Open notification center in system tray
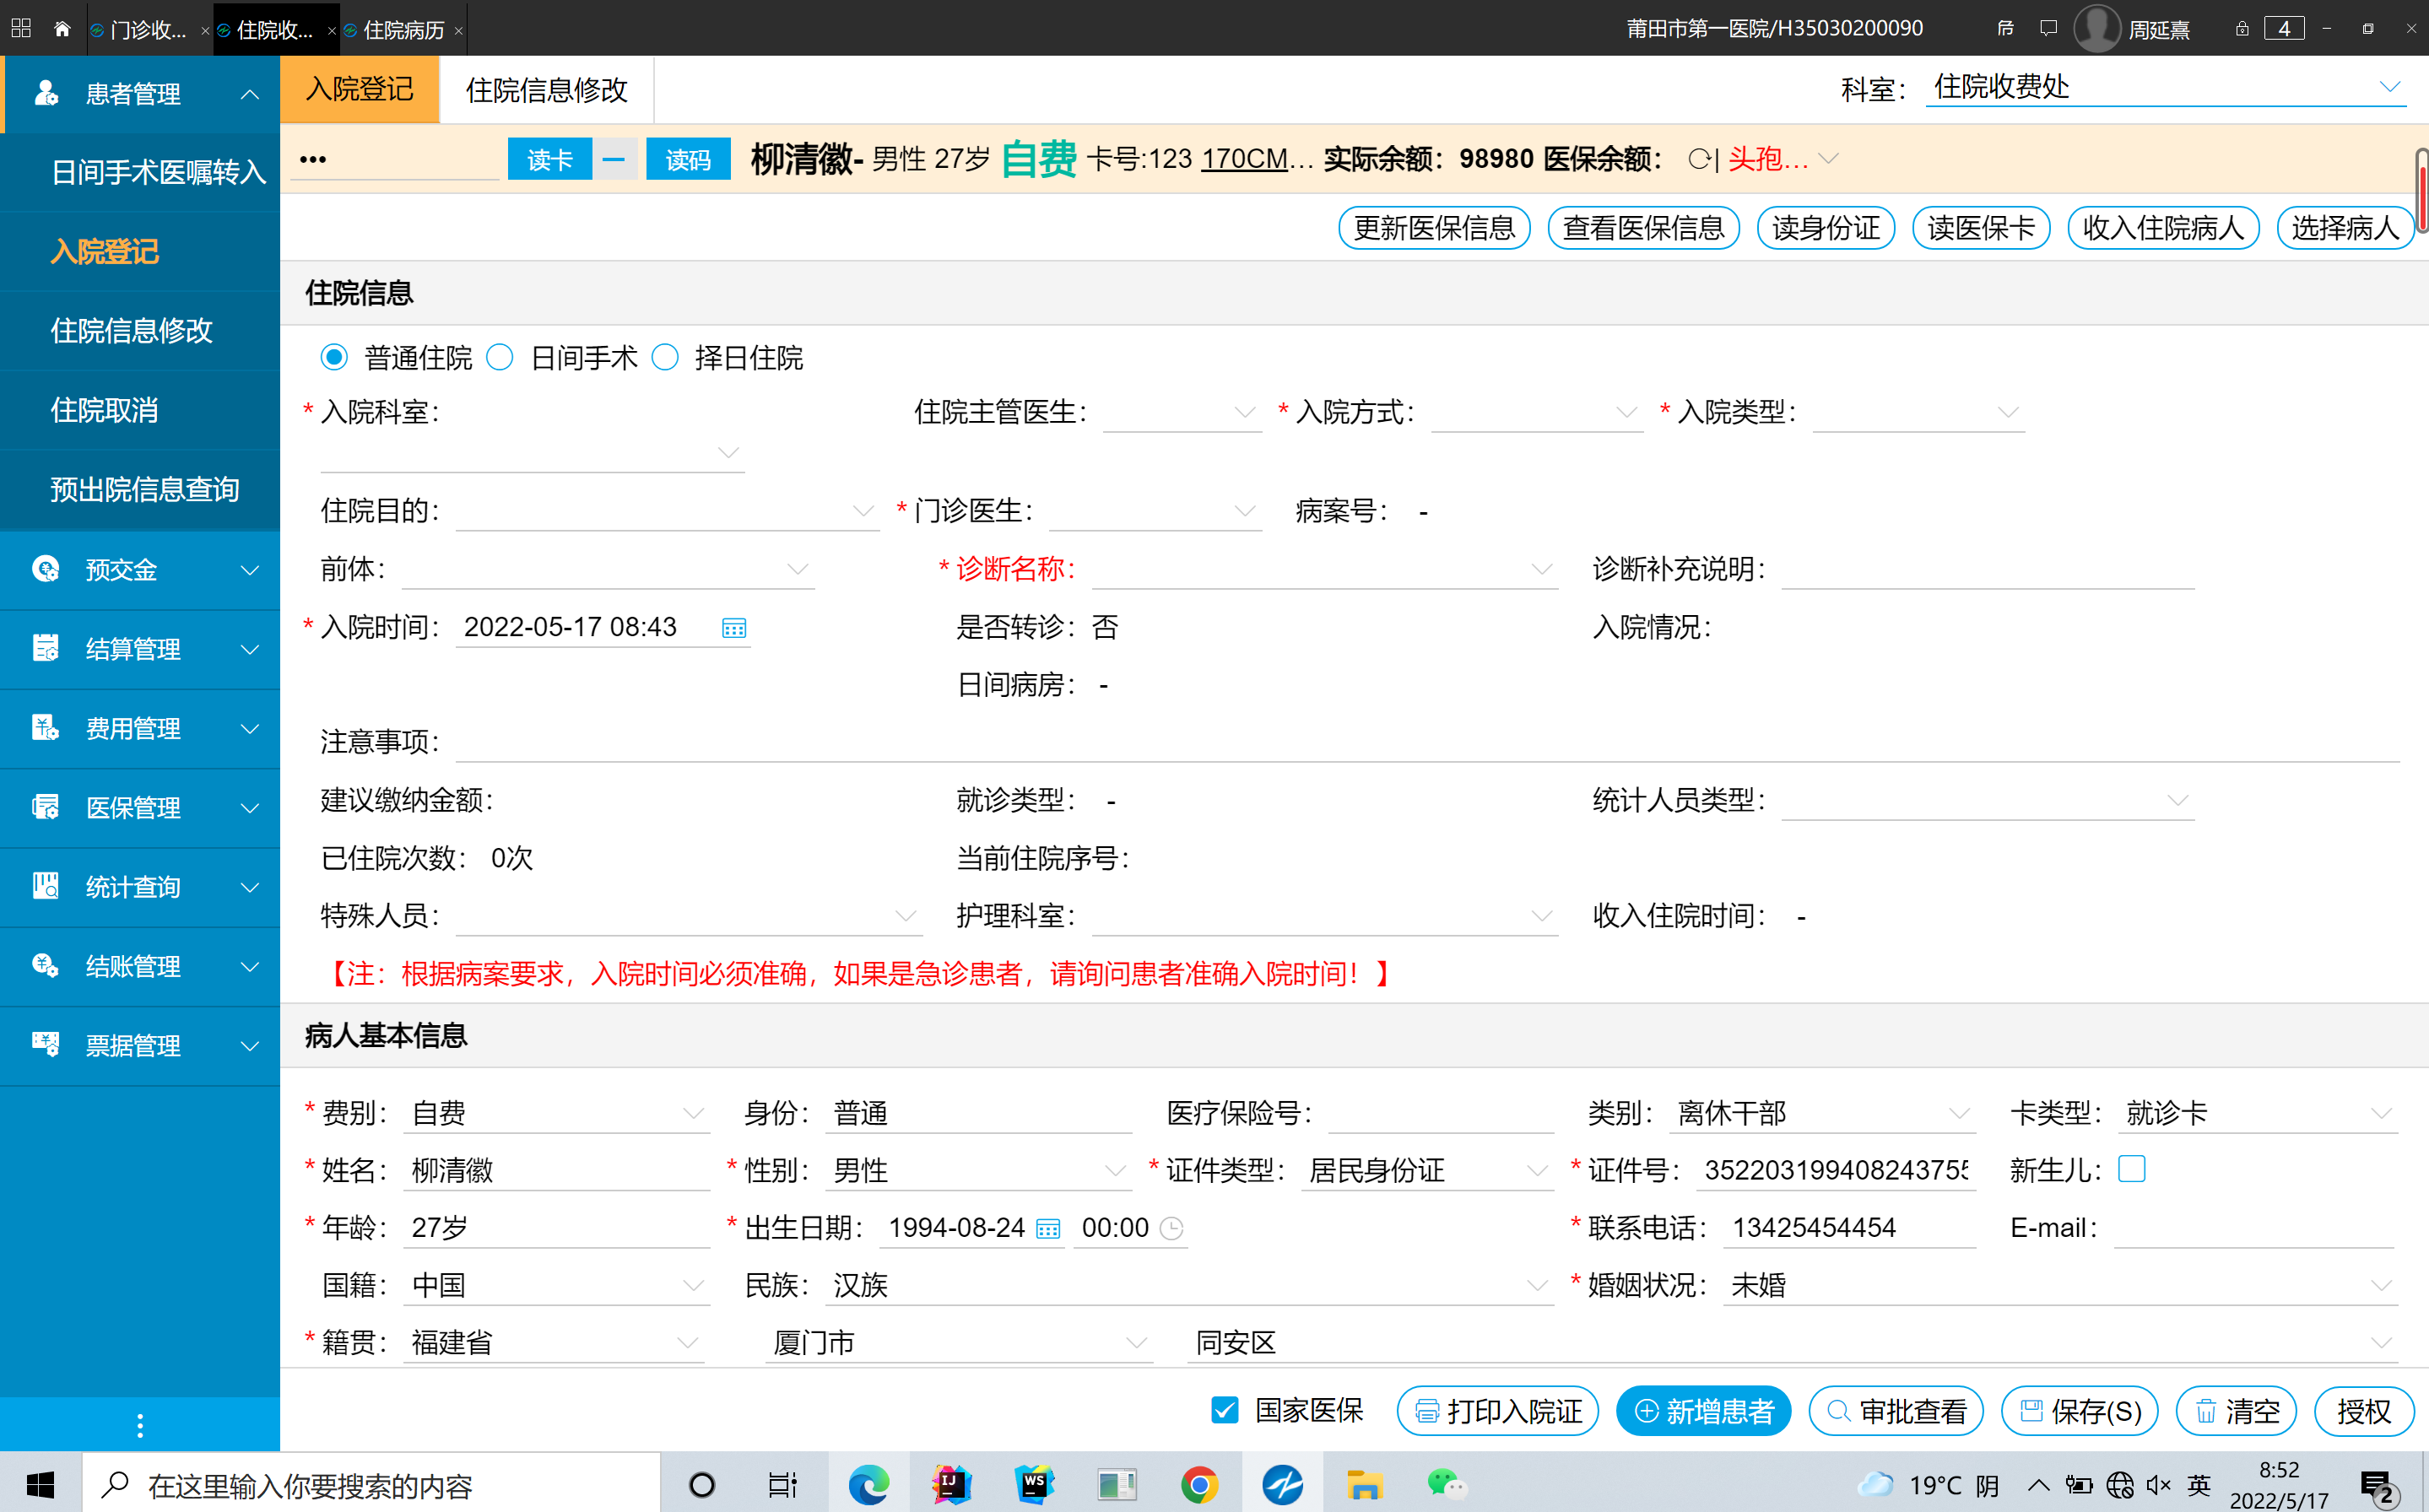 2378,1486
